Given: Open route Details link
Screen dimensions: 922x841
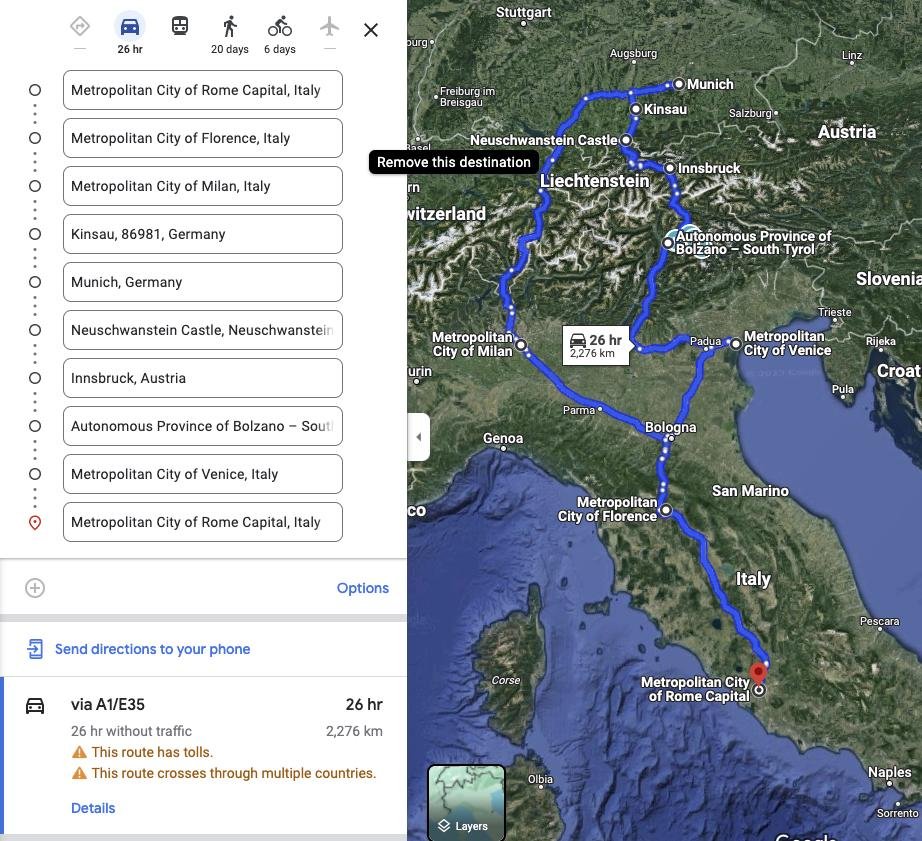Looking at the screenshot, I should point(93,808).
